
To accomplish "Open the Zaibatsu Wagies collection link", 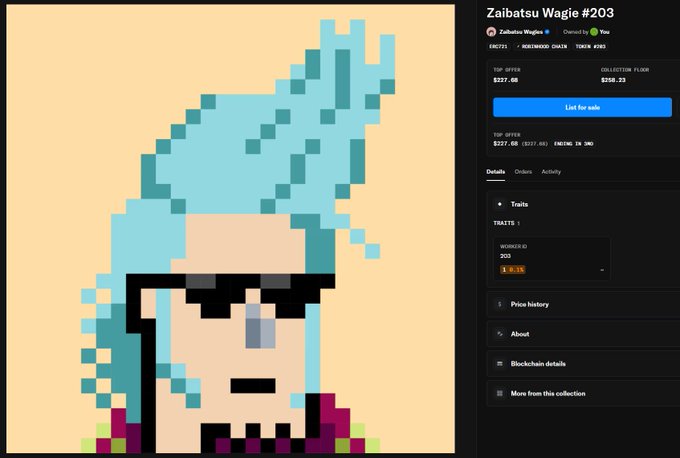I will [520, 32].
